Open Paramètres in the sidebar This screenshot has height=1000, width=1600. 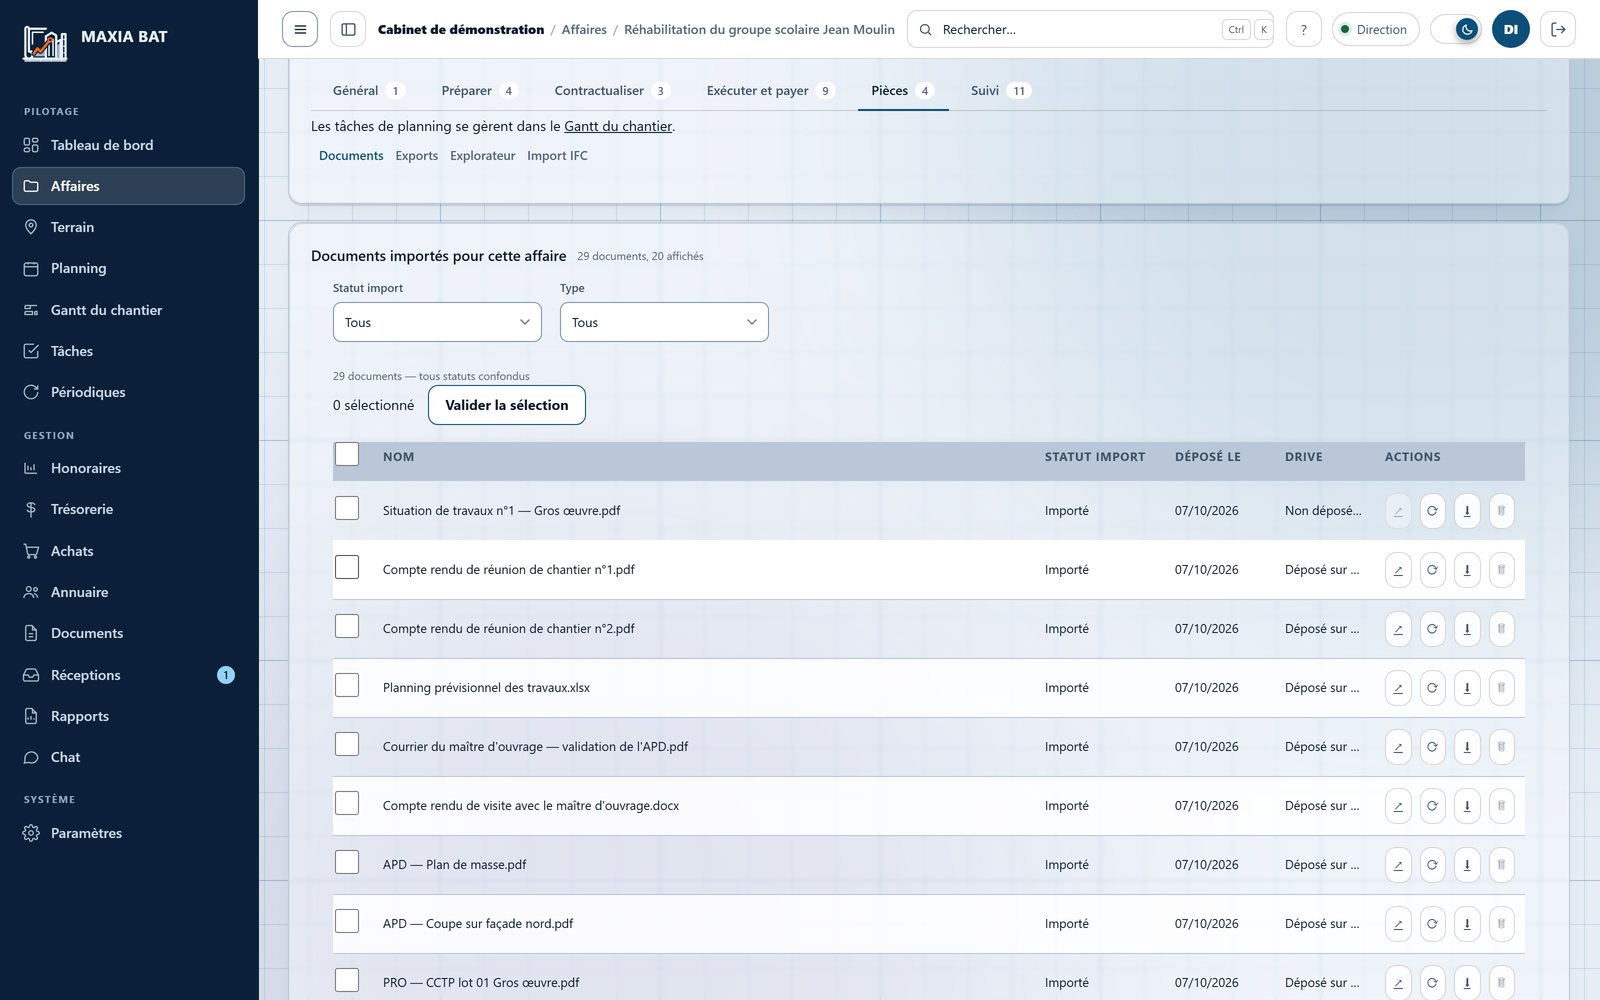click(x=128, y=833)
